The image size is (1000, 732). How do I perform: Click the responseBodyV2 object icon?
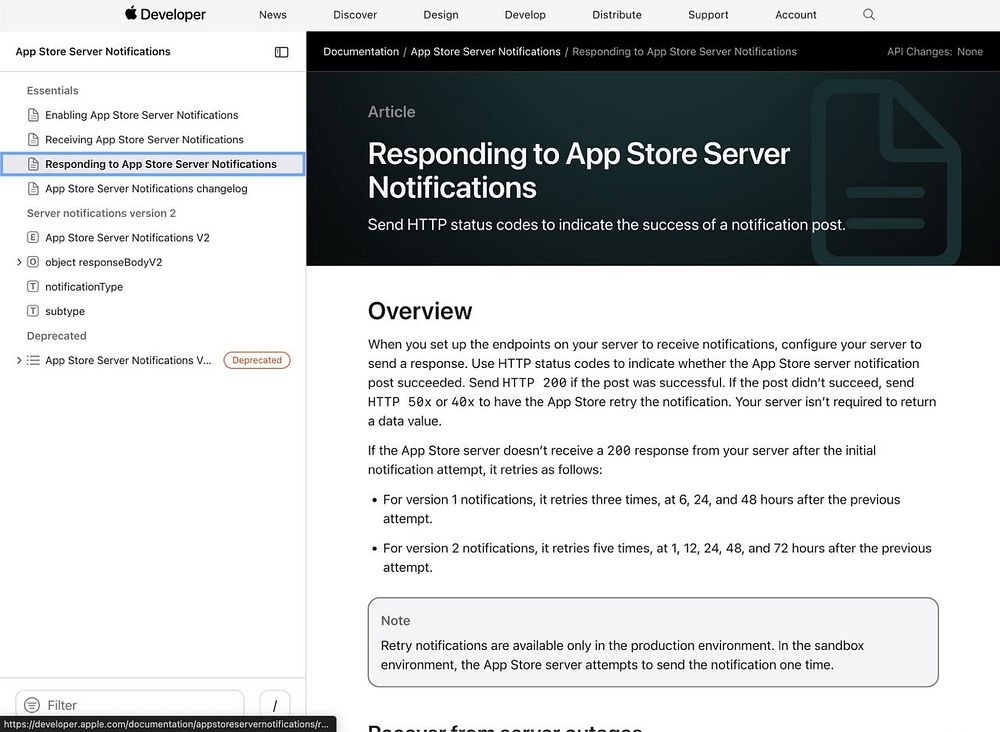pos(33,262)
